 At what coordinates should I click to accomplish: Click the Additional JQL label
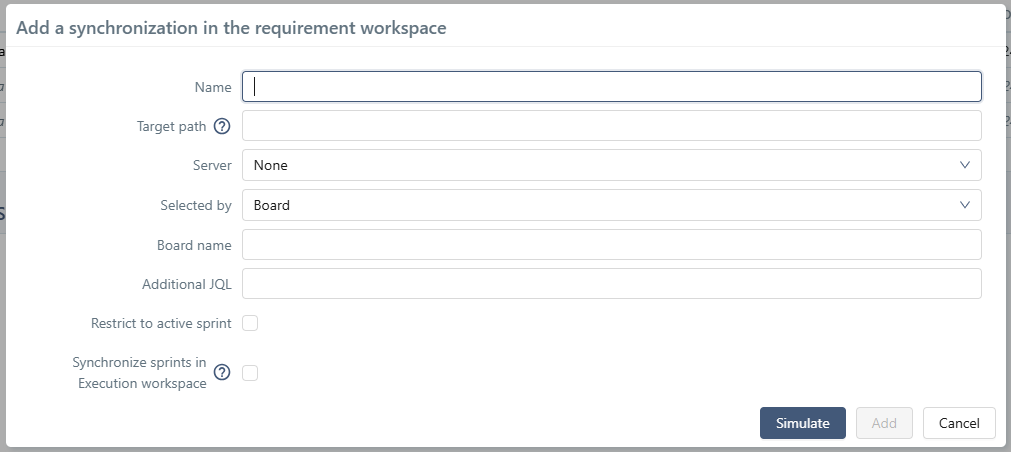point(186,284)
